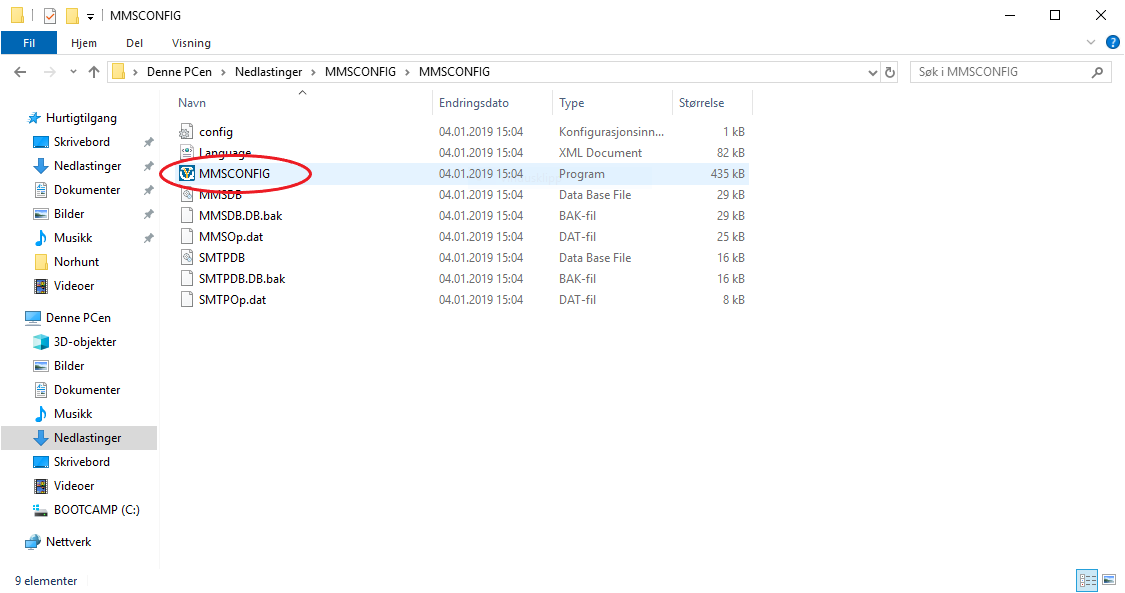Open Videoer under Denne PCen
Viewport: 1125px width, 593px height.
pos(74,486)
